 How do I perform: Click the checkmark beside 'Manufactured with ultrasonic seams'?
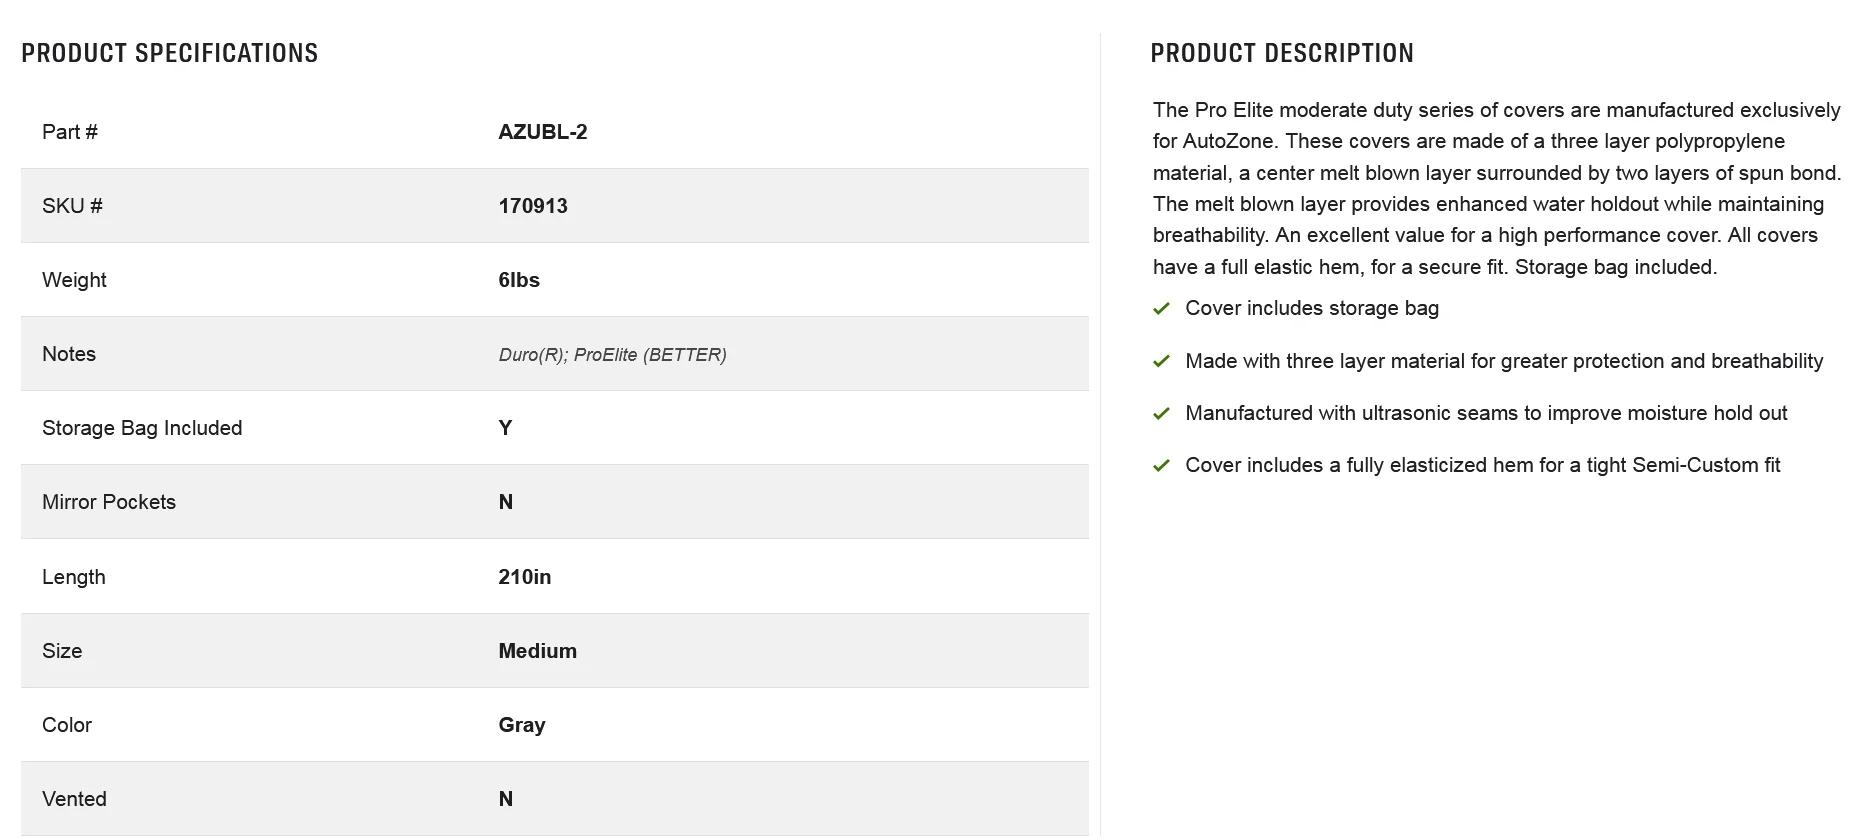click(x=1161, y=413)
